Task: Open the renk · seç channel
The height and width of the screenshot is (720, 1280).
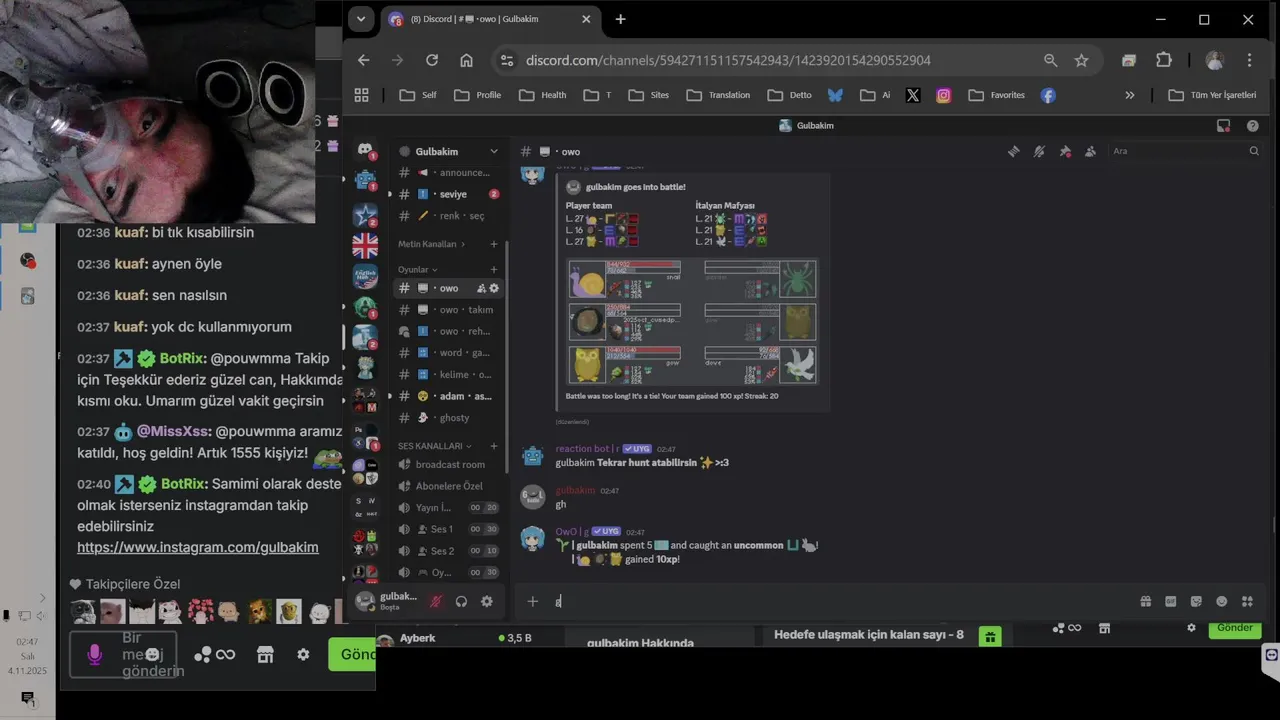Action: tap(447, 216)
